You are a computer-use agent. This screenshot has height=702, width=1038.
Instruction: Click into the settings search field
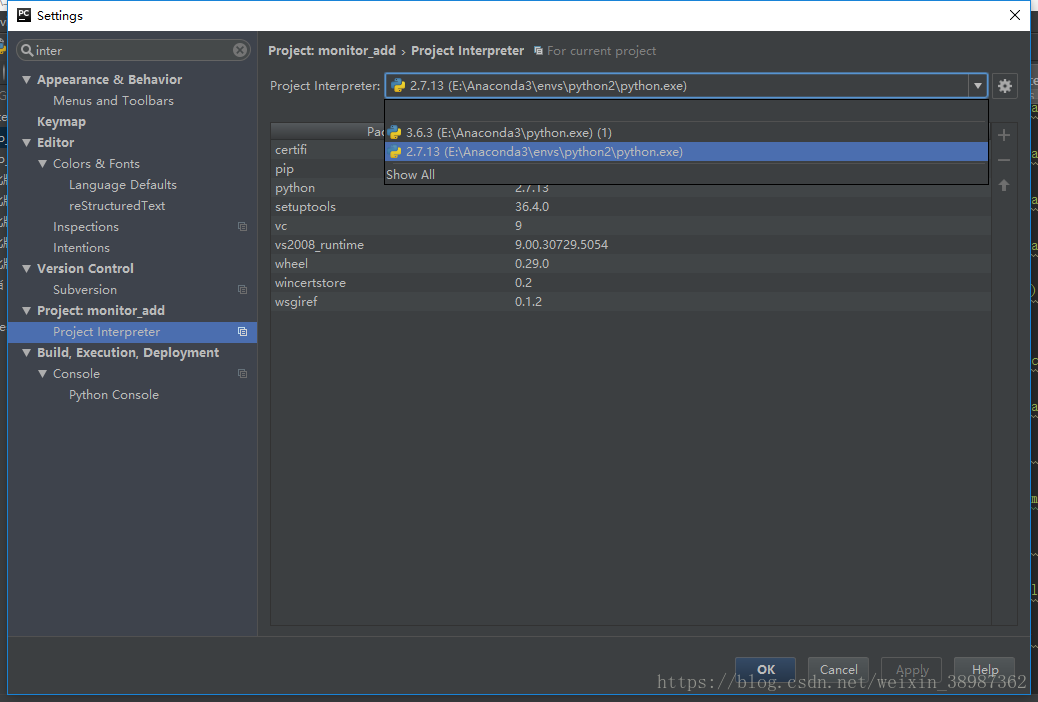coord(134,50)
